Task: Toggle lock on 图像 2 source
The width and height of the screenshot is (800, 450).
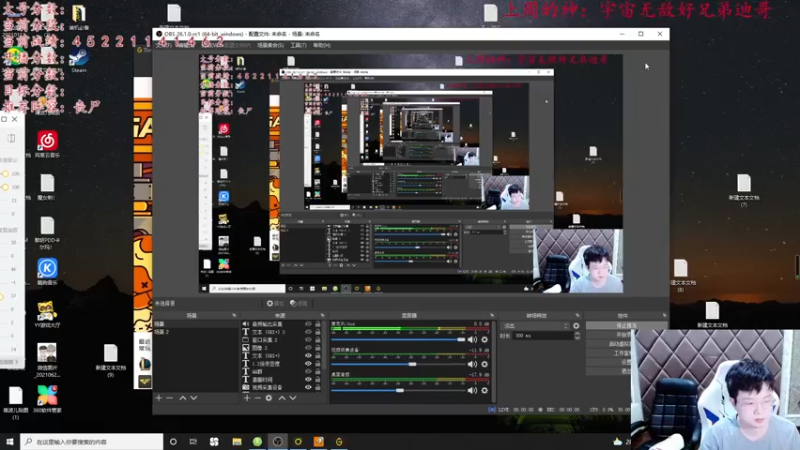Action: point(317,347)
